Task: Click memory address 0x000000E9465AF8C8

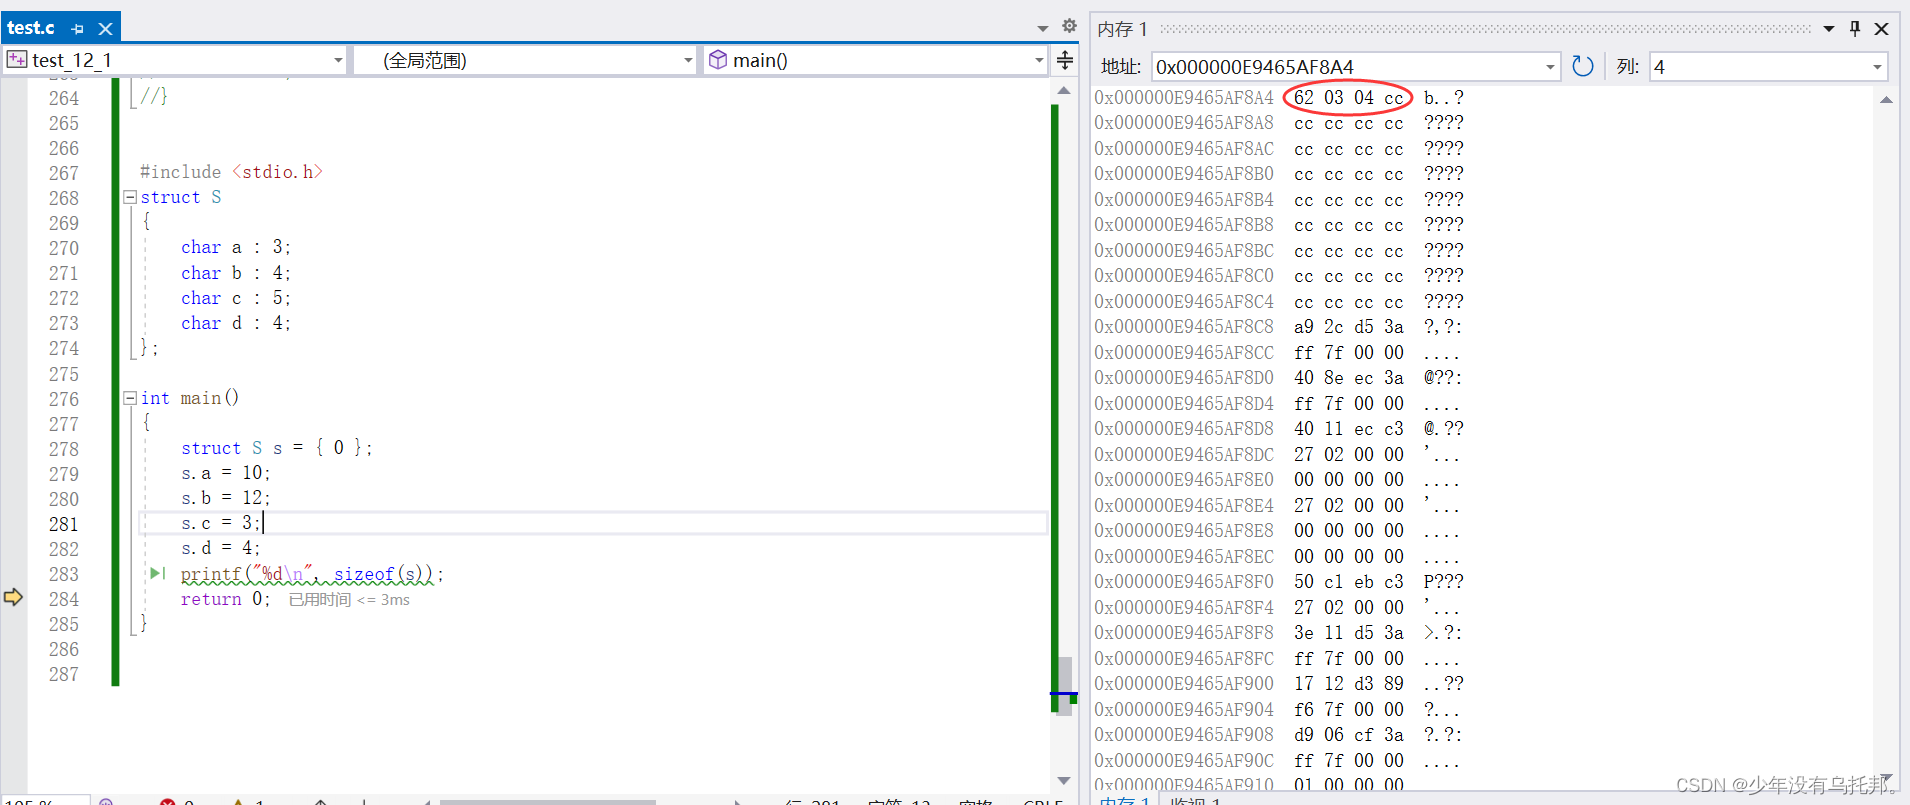Action: pyautogui.click(x=1184, y=327)
